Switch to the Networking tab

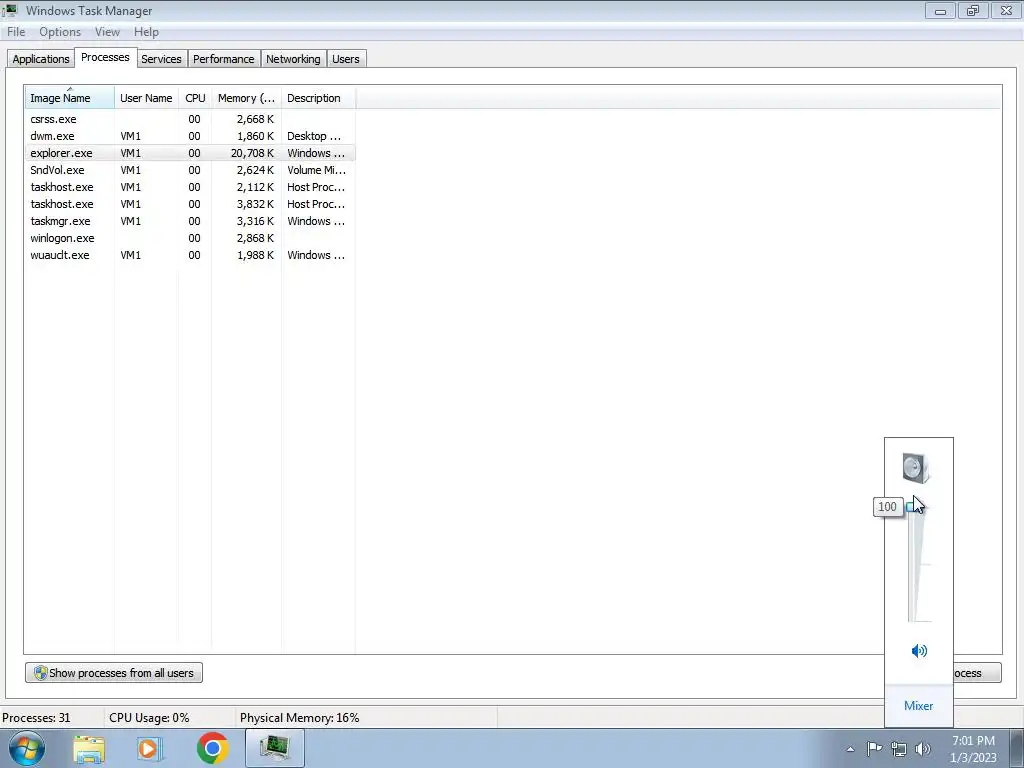pyautogui.click(x=293, y=59)
